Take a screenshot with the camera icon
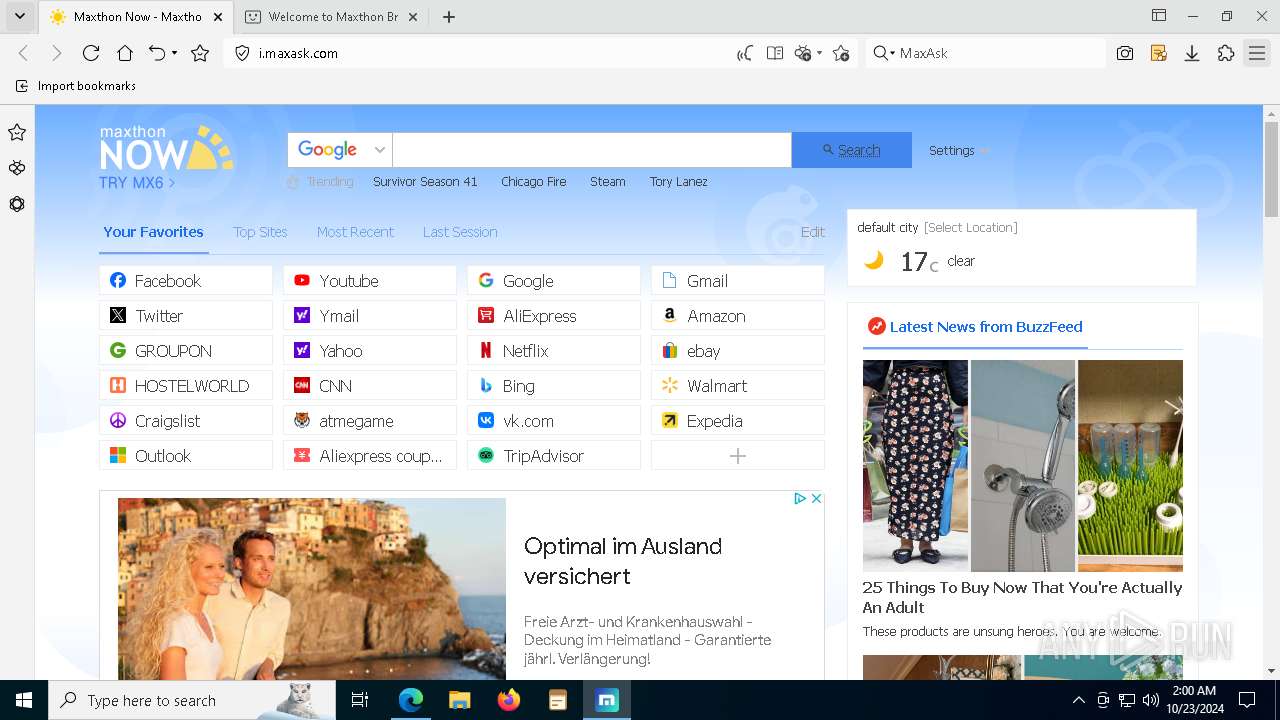 point(1125,53)
